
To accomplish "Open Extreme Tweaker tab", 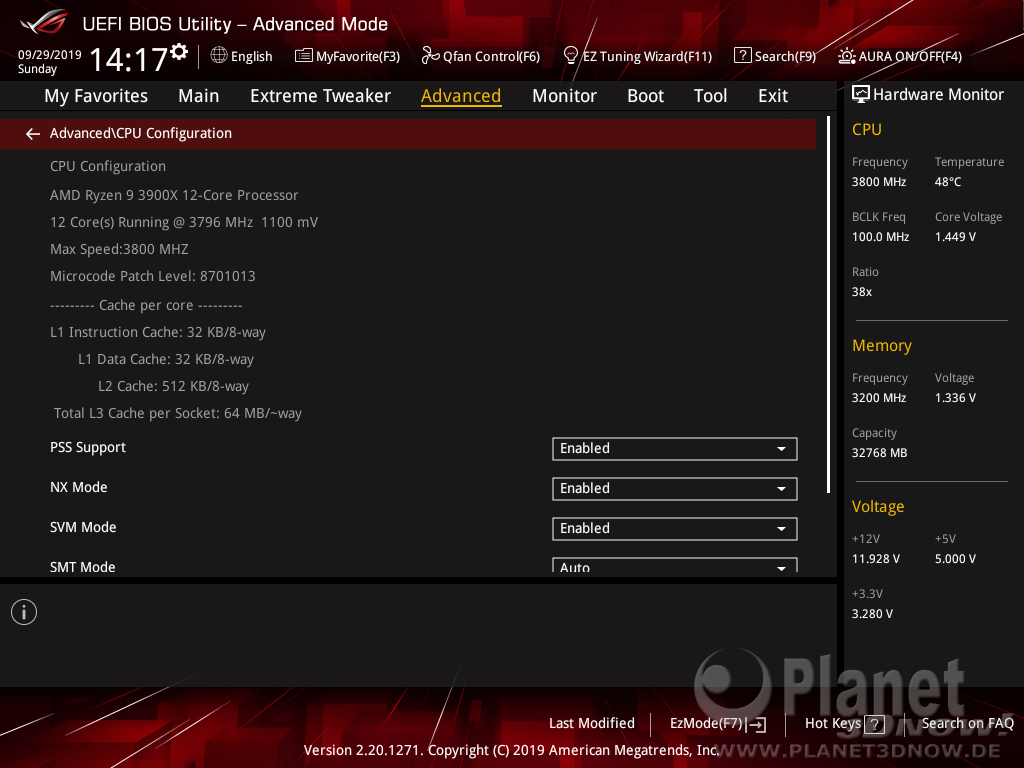I will 320,96.
